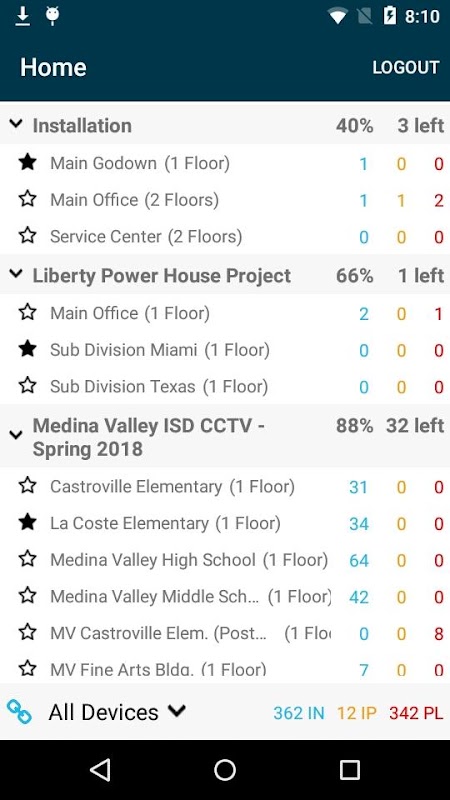
Task: Tap the link chain icon beside All Devices
Action: click(19, 711)
